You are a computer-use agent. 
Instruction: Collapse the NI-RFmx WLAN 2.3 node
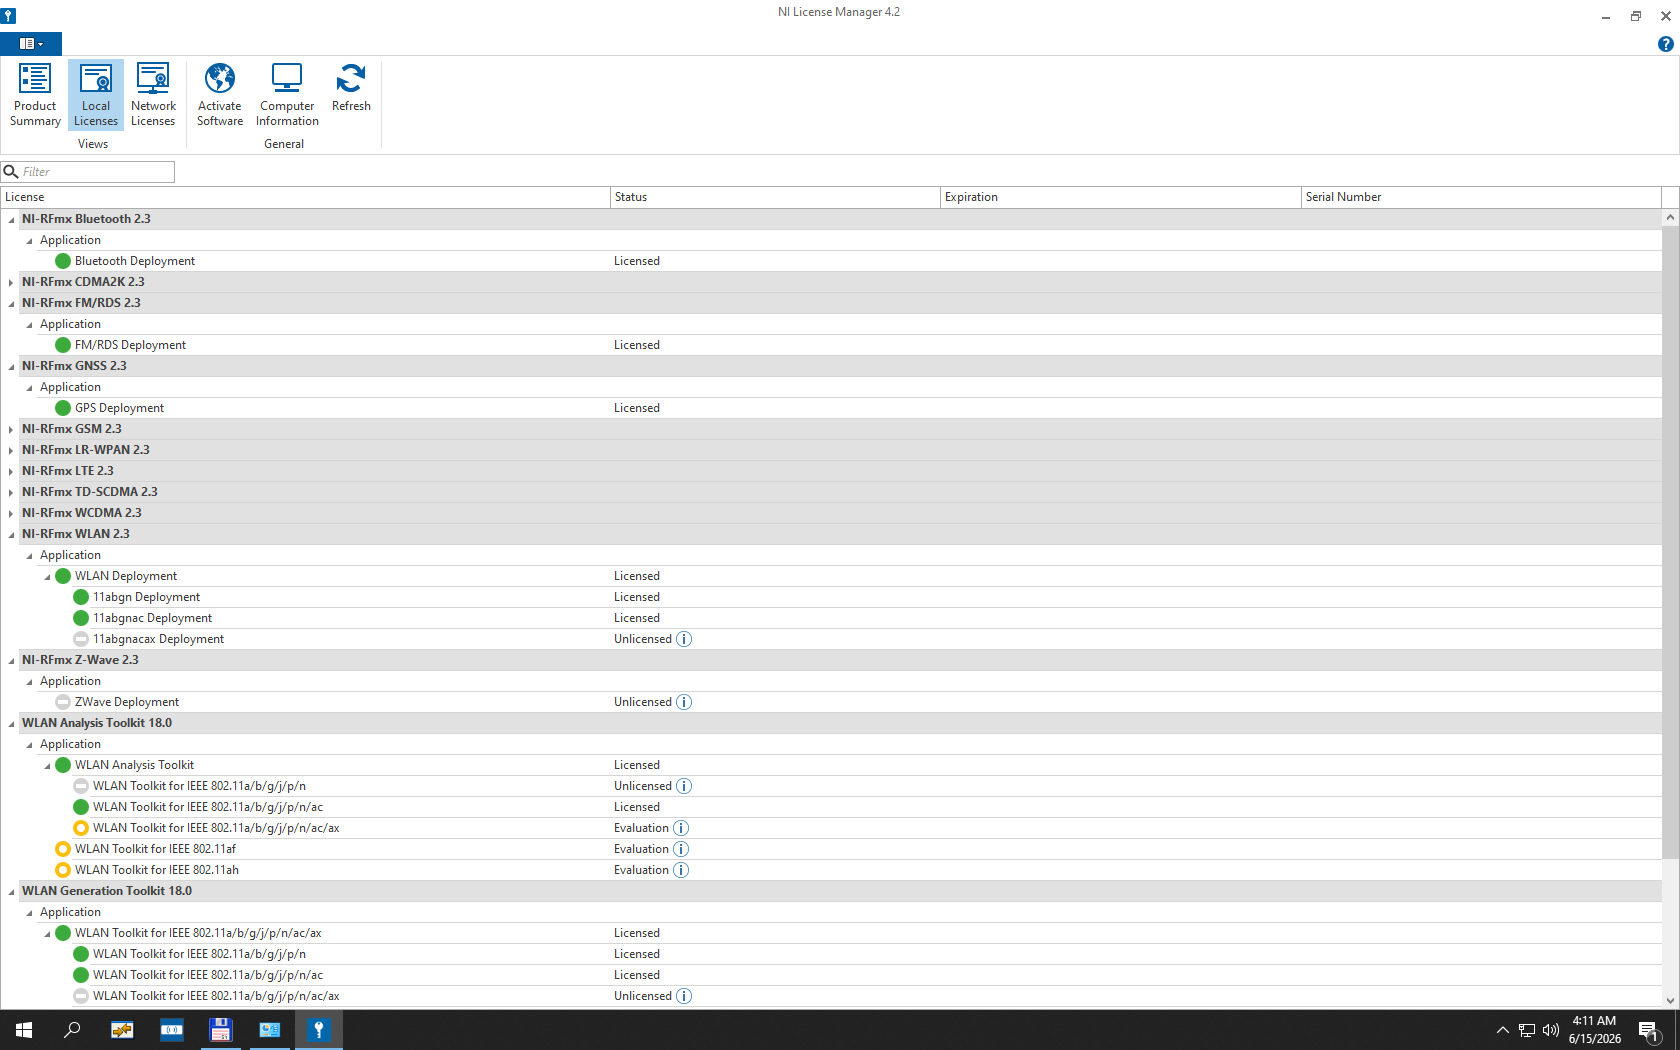pyautogui.click(x=11, y=535)
